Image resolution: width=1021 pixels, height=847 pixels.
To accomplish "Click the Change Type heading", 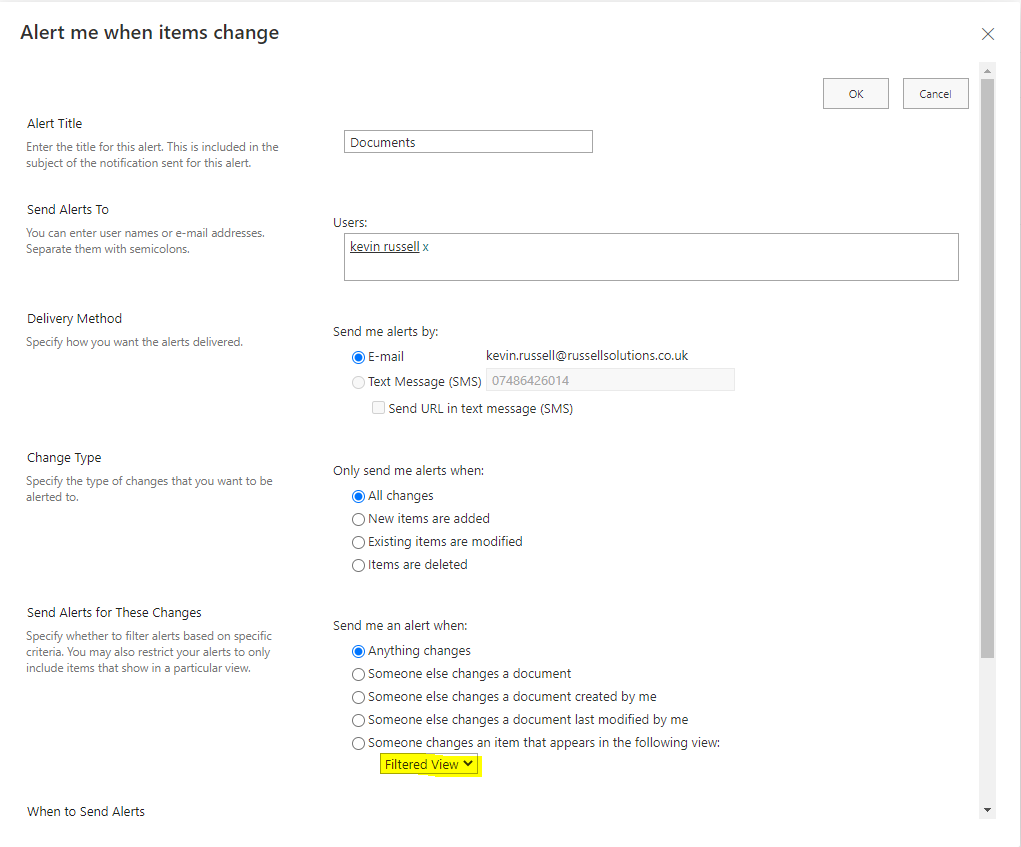I will 64,458.
